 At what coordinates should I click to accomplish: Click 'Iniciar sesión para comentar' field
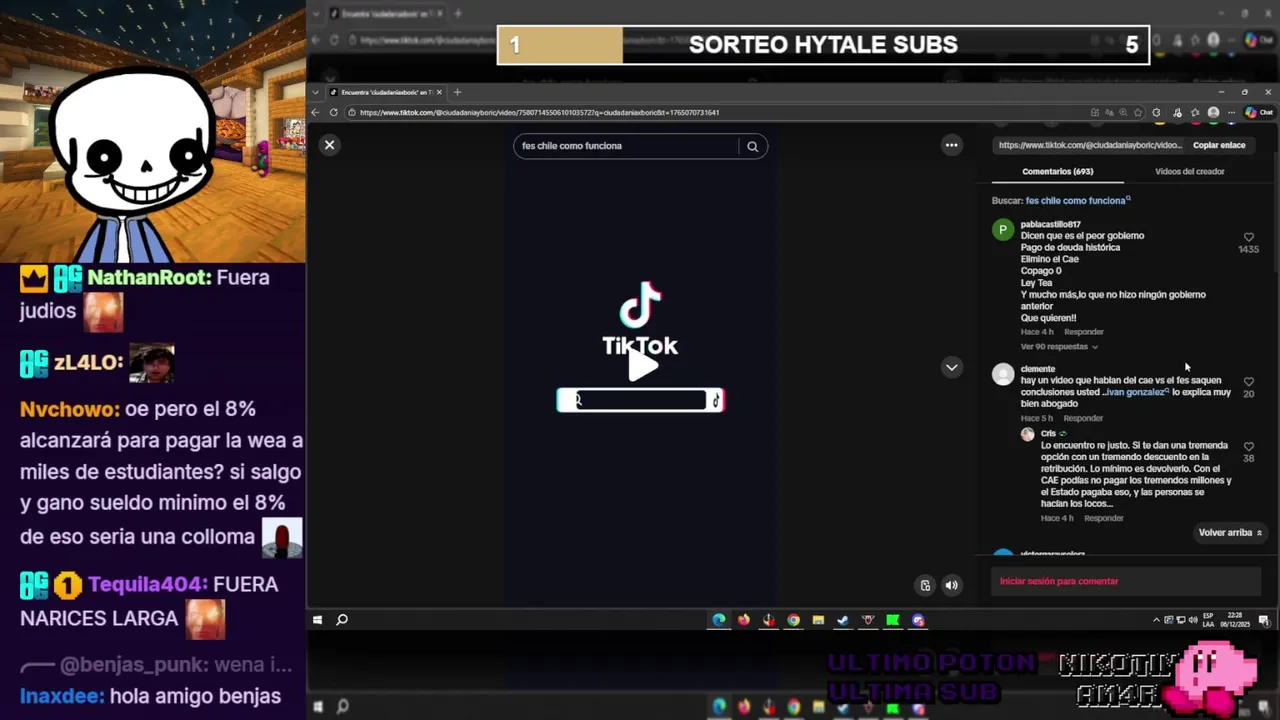(1126, 581)
